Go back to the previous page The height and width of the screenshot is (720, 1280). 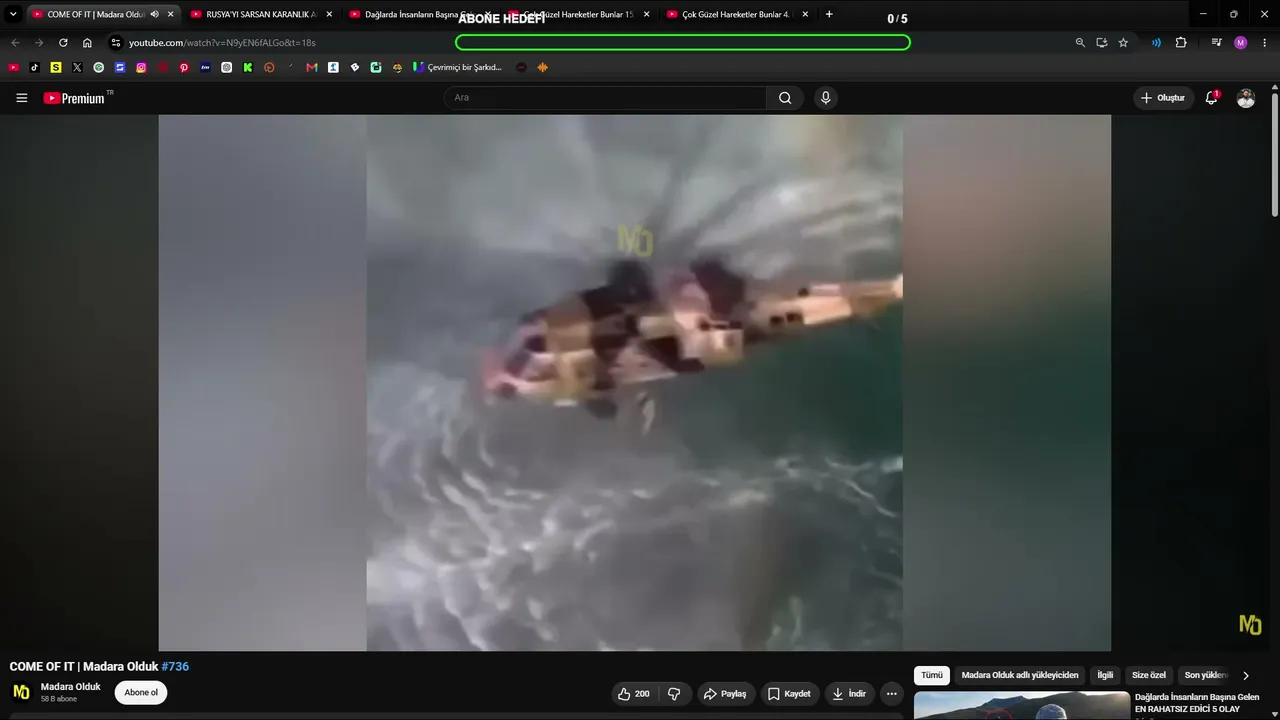coord(15,43)
